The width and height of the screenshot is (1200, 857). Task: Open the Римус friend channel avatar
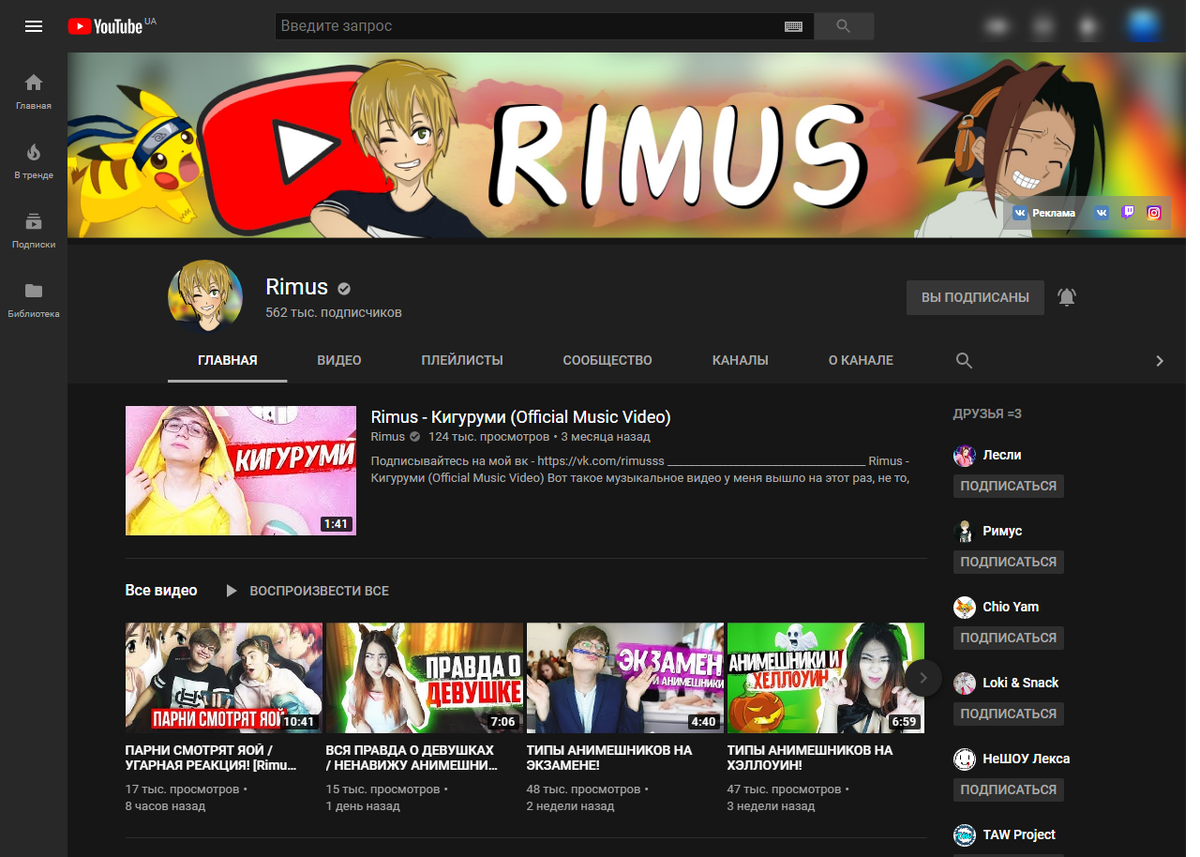pos(964,531)
